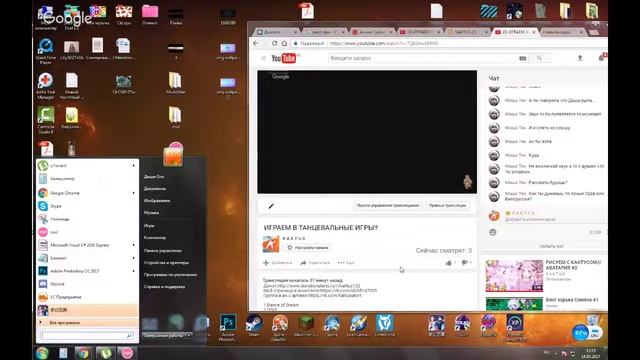Expand Visual C# 2010 Express jump list arrow

coord(133,245)
